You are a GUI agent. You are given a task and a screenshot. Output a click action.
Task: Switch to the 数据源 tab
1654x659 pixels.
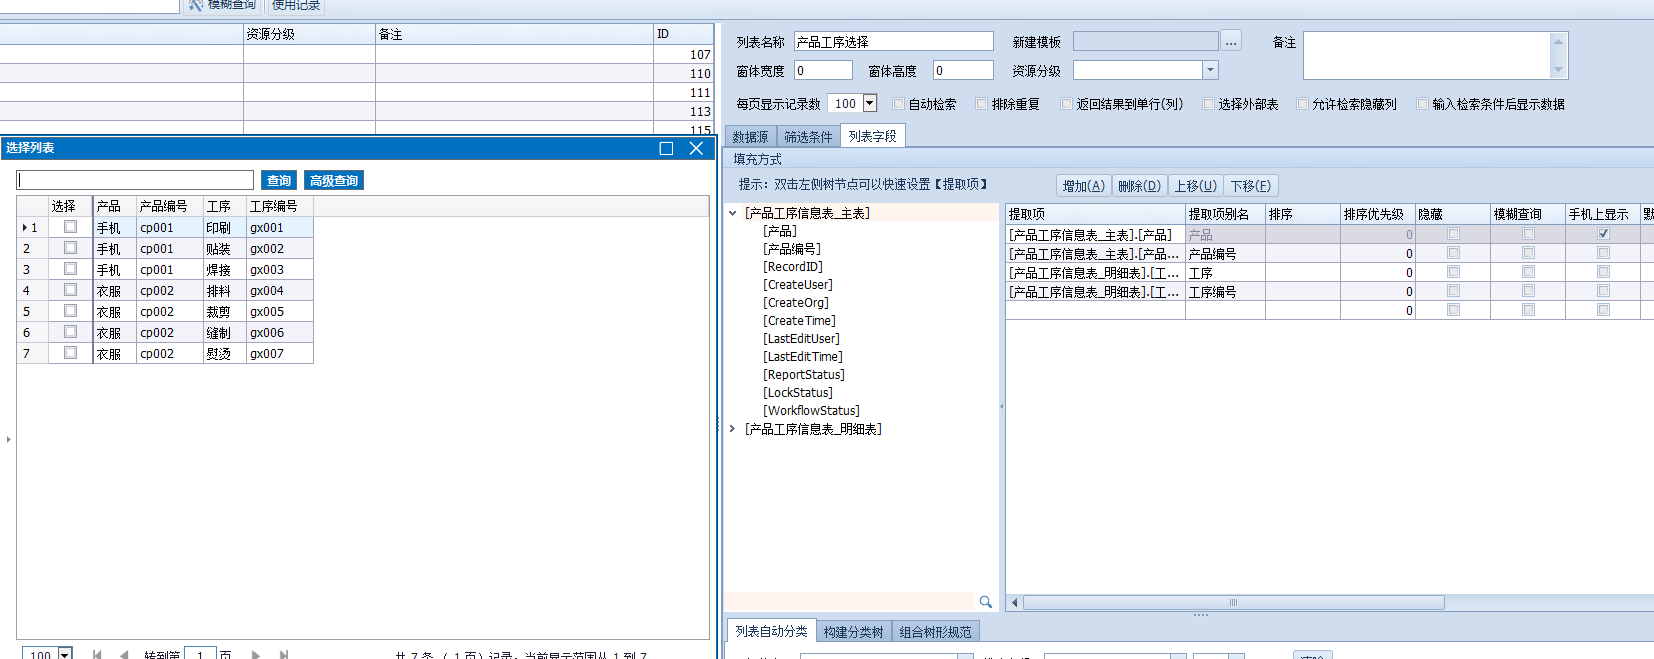point(750,137)
